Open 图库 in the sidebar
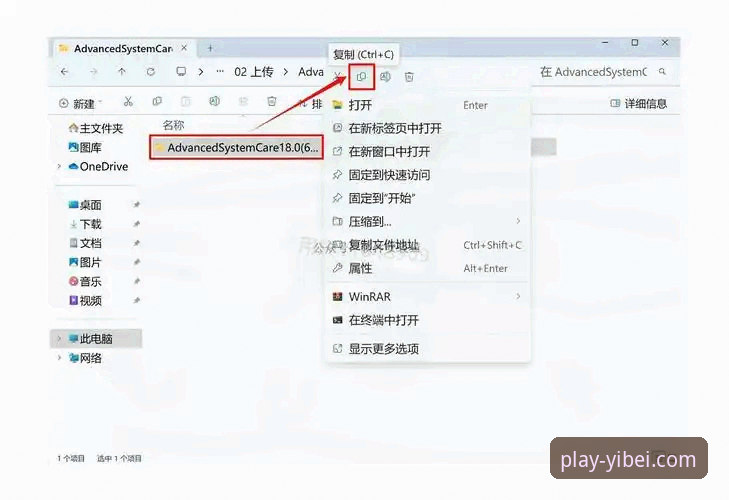 tap(85, 147)
